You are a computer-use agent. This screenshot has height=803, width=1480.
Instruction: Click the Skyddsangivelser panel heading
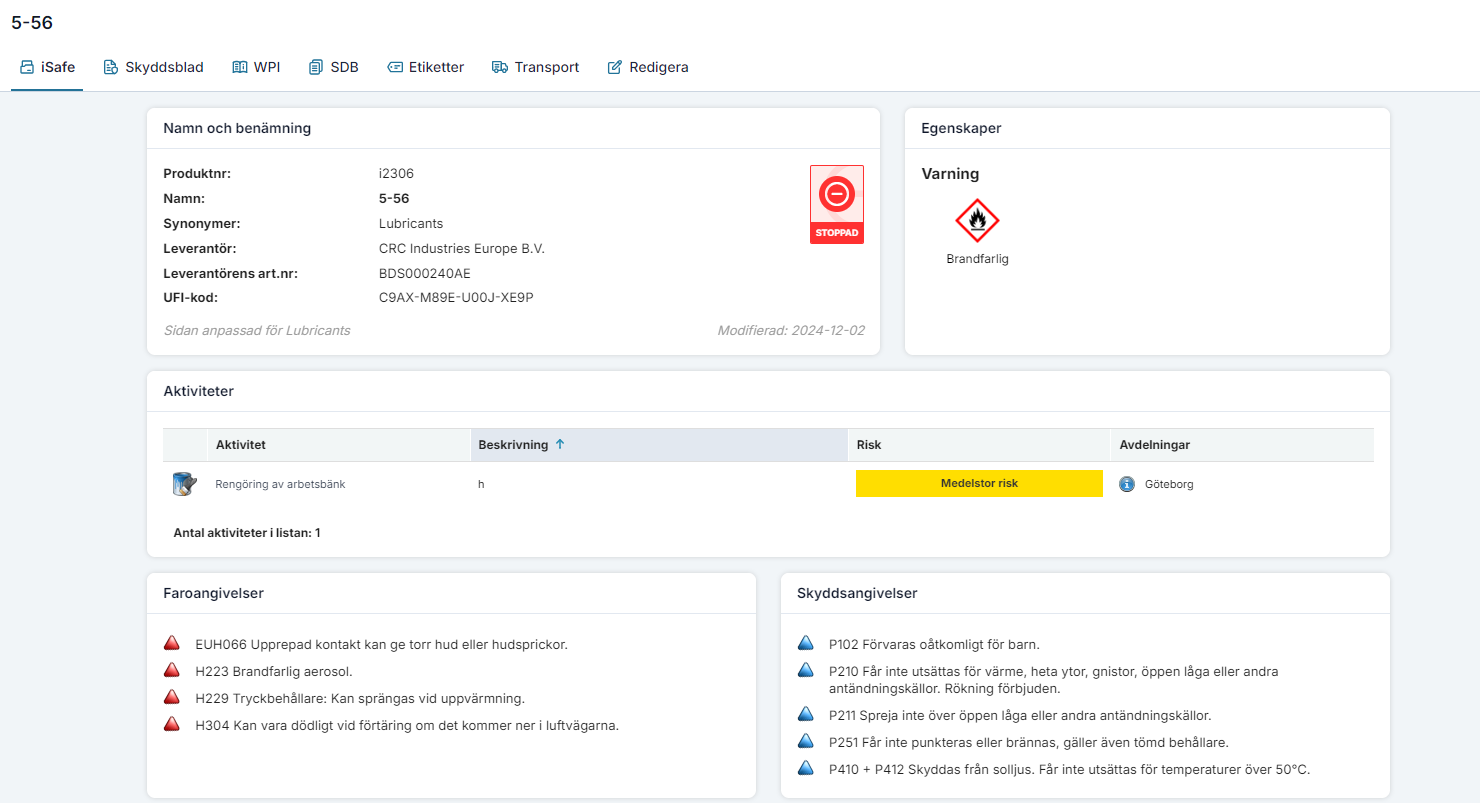click(x=857, y=593)
